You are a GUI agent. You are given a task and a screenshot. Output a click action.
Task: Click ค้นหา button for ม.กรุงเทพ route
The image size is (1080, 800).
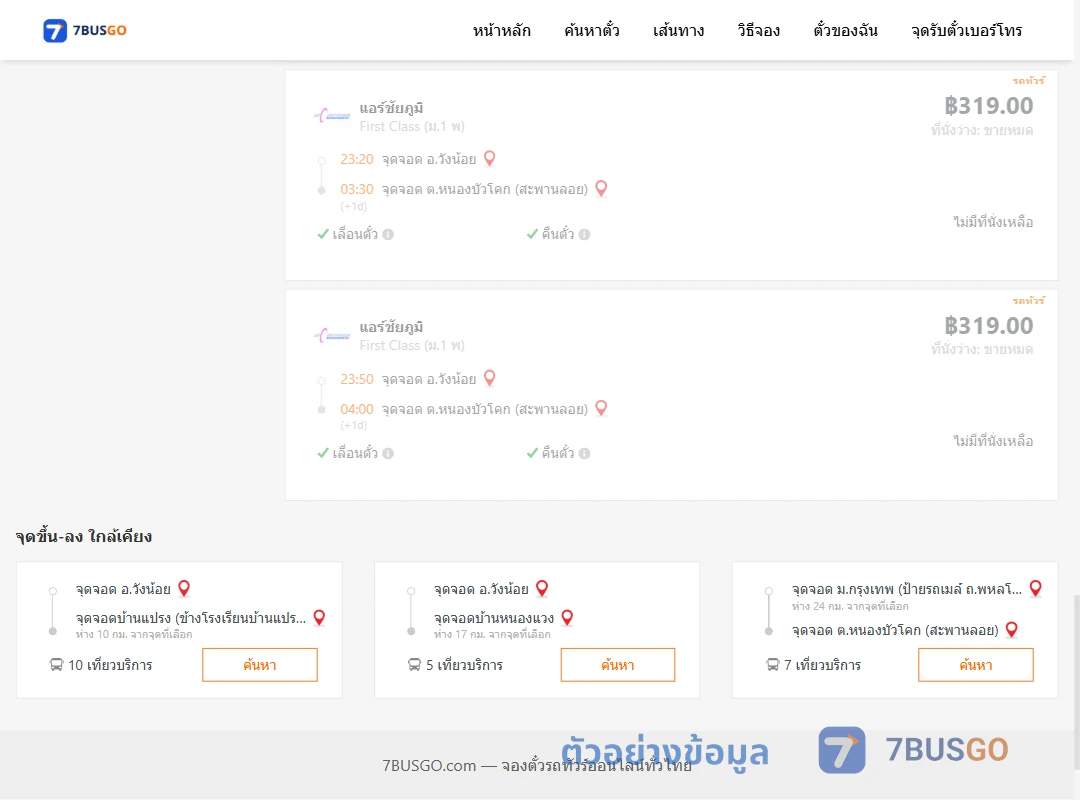[976, 665]
